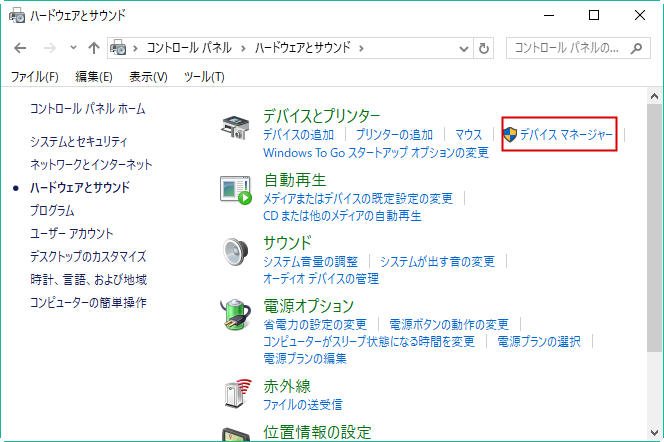Open サウンド heading link

(x=287, y=243)
